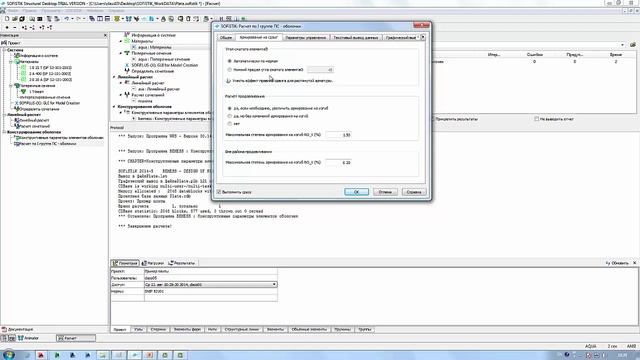Click the New file icon in main toolbar
The image size is (640, 360).
point(7,19)
